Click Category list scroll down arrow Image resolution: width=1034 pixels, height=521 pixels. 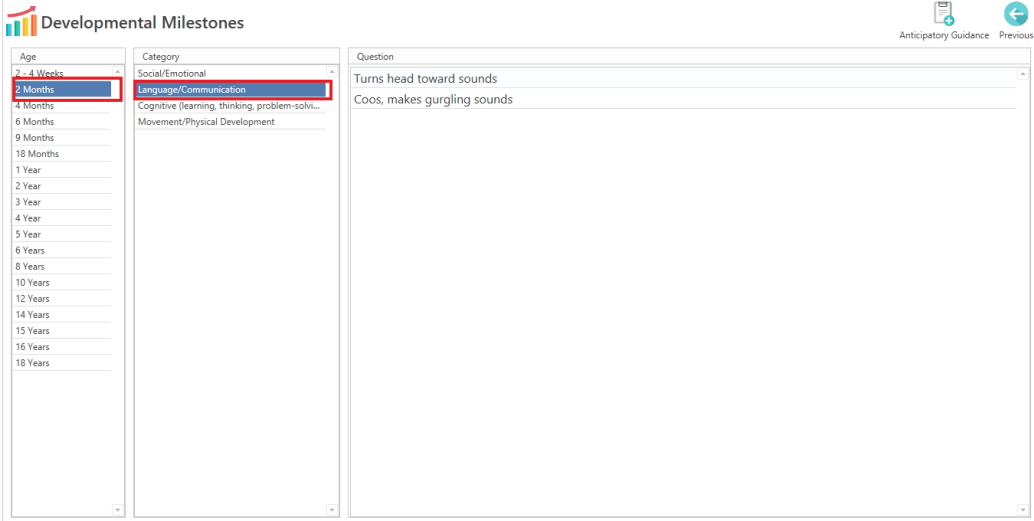pyautogui.click(x=332, y=510)
